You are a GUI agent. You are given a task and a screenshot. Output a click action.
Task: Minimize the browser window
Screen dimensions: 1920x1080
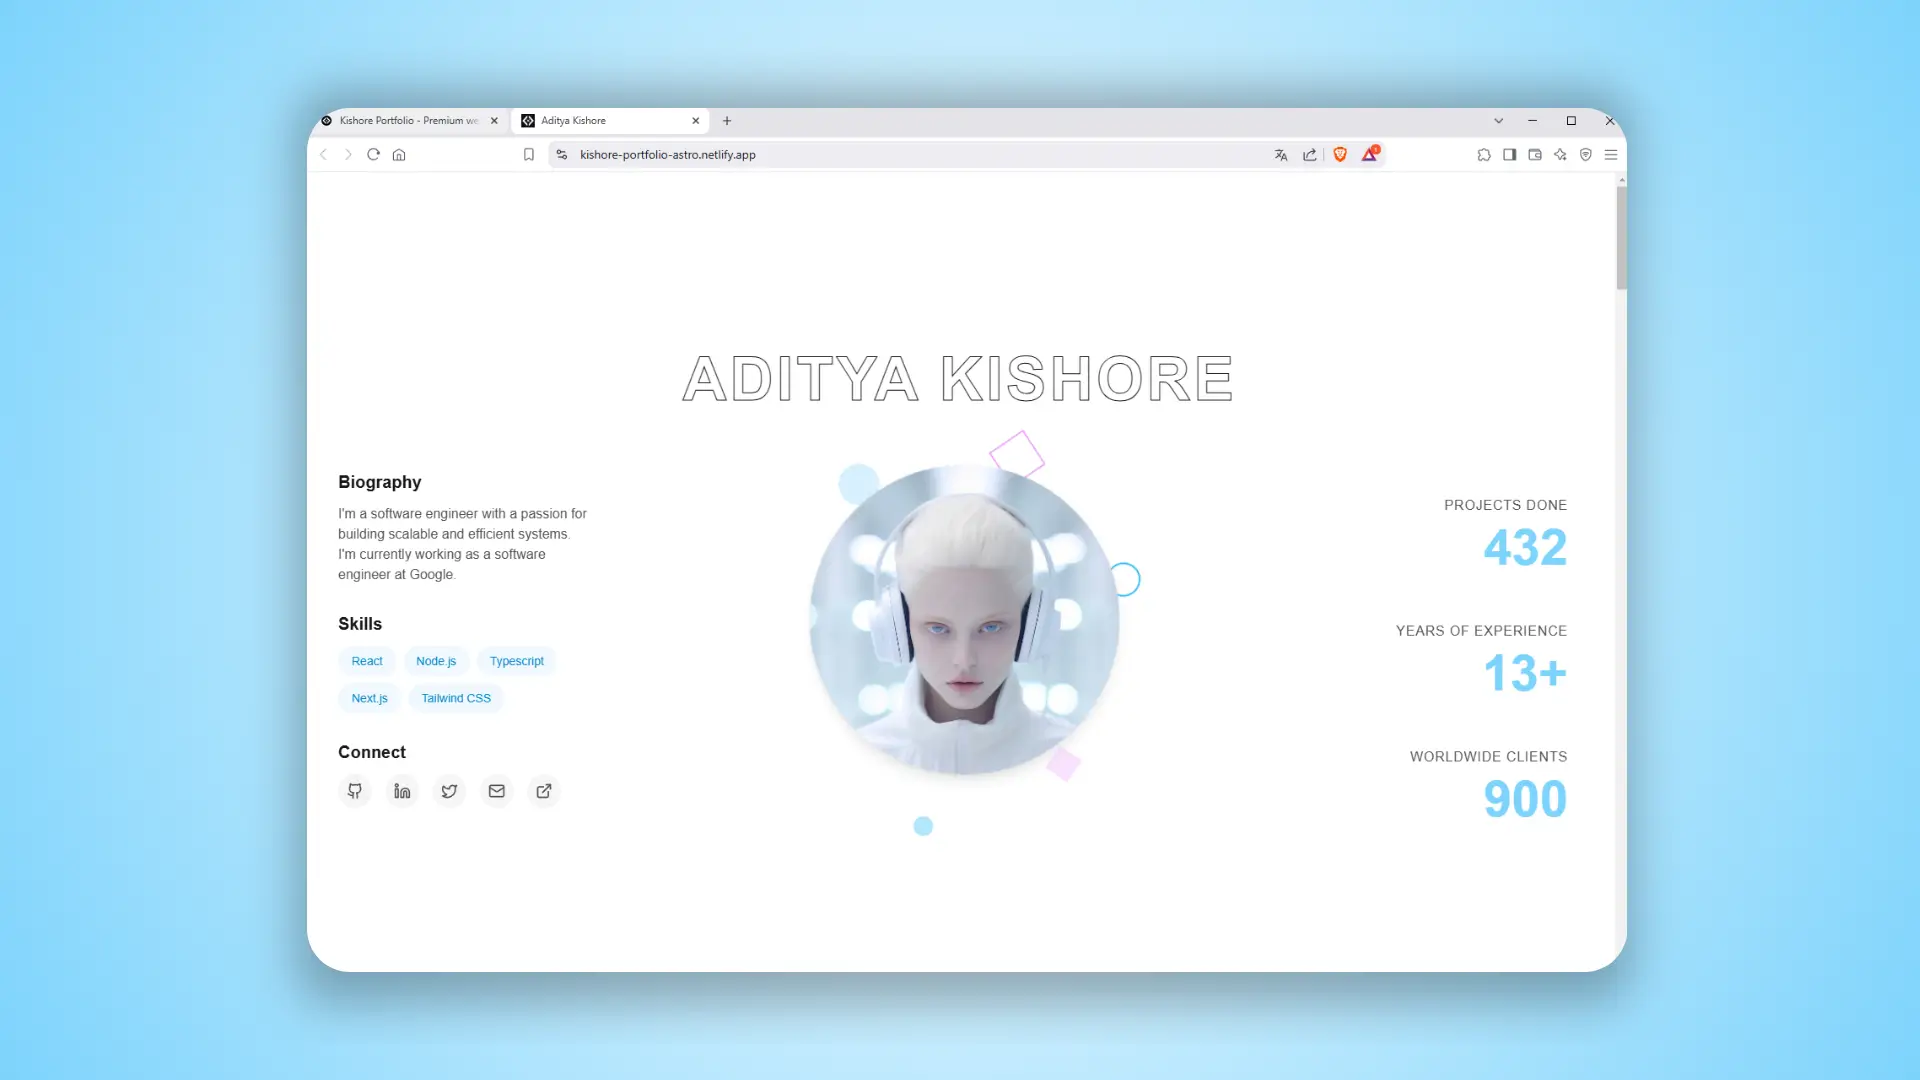(1532, 121)
